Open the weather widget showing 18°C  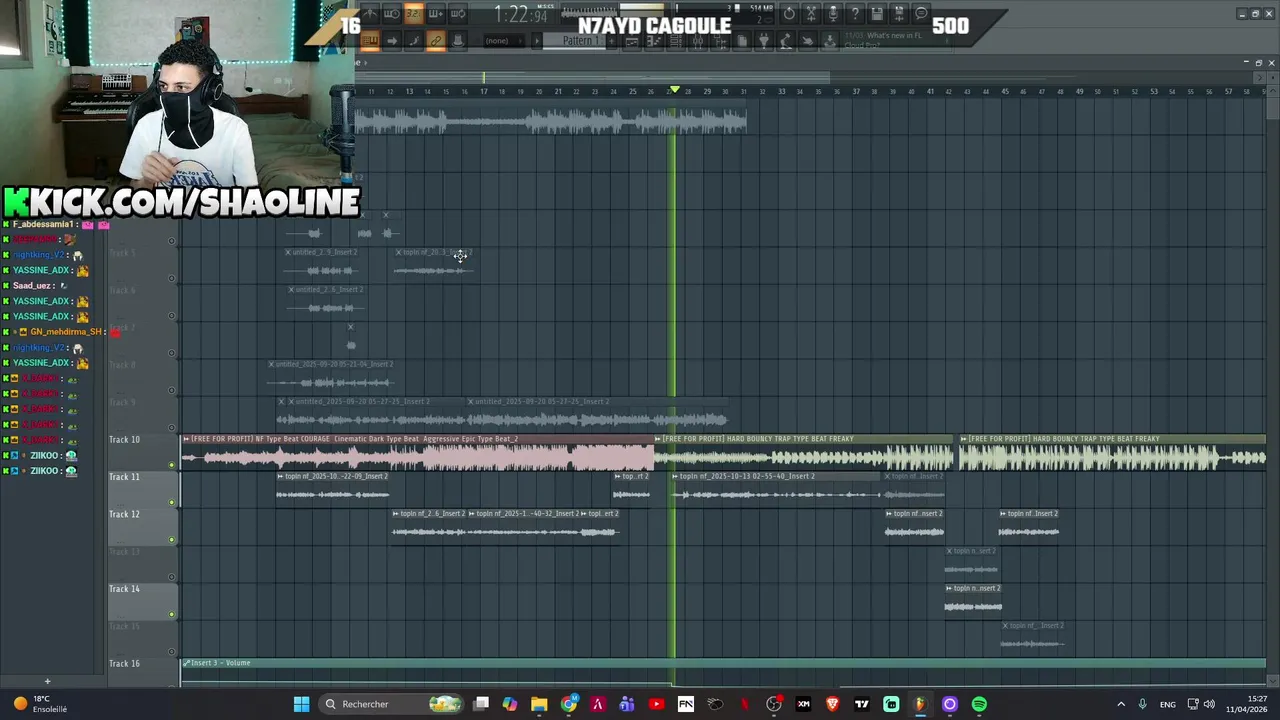[x=40, y=704]
